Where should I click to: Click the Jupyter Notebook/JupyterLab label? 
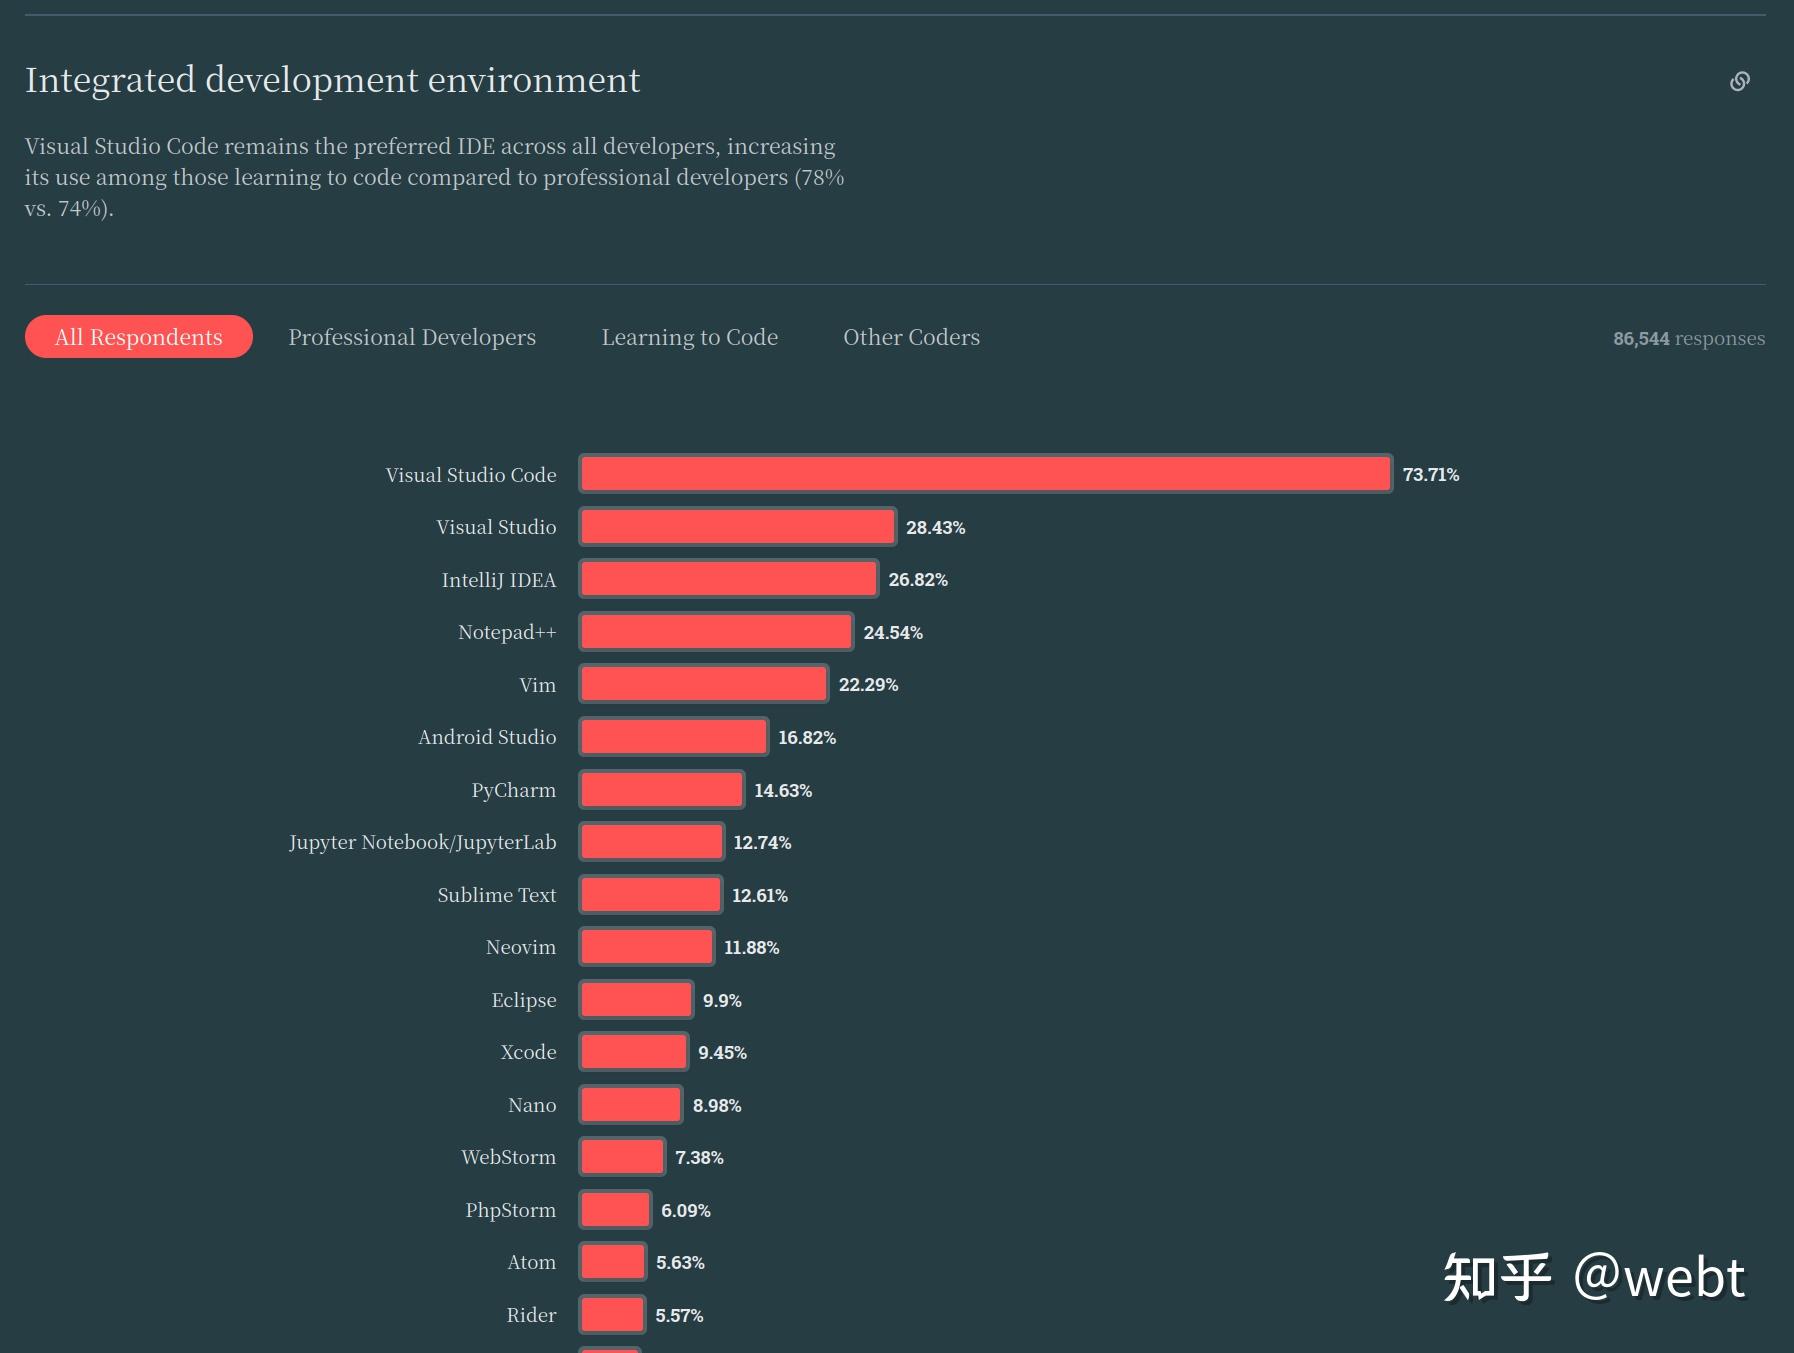point(423,842)
